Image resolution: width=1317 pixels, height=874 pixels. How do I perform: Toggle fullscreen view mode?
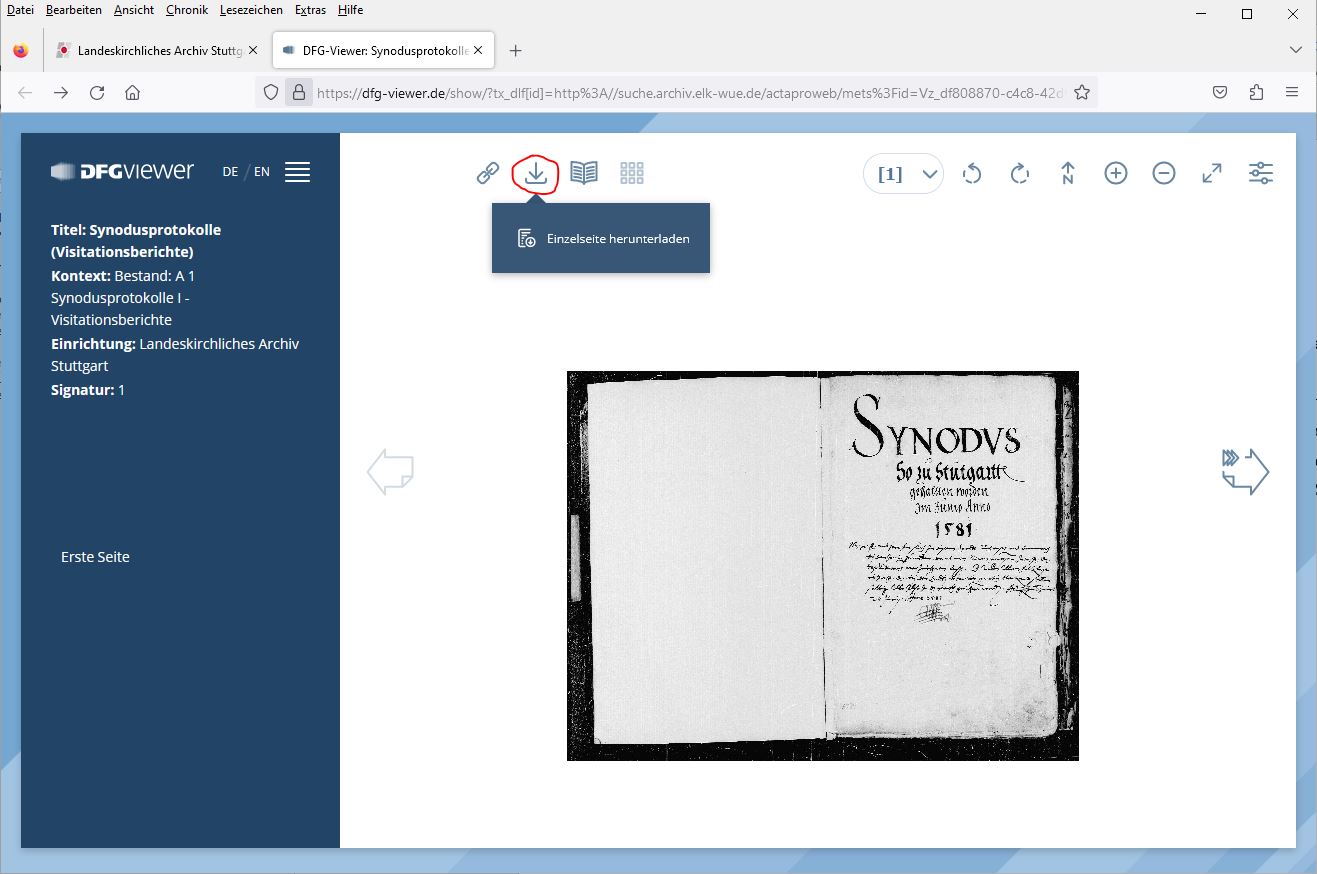tap(1211, 173)
